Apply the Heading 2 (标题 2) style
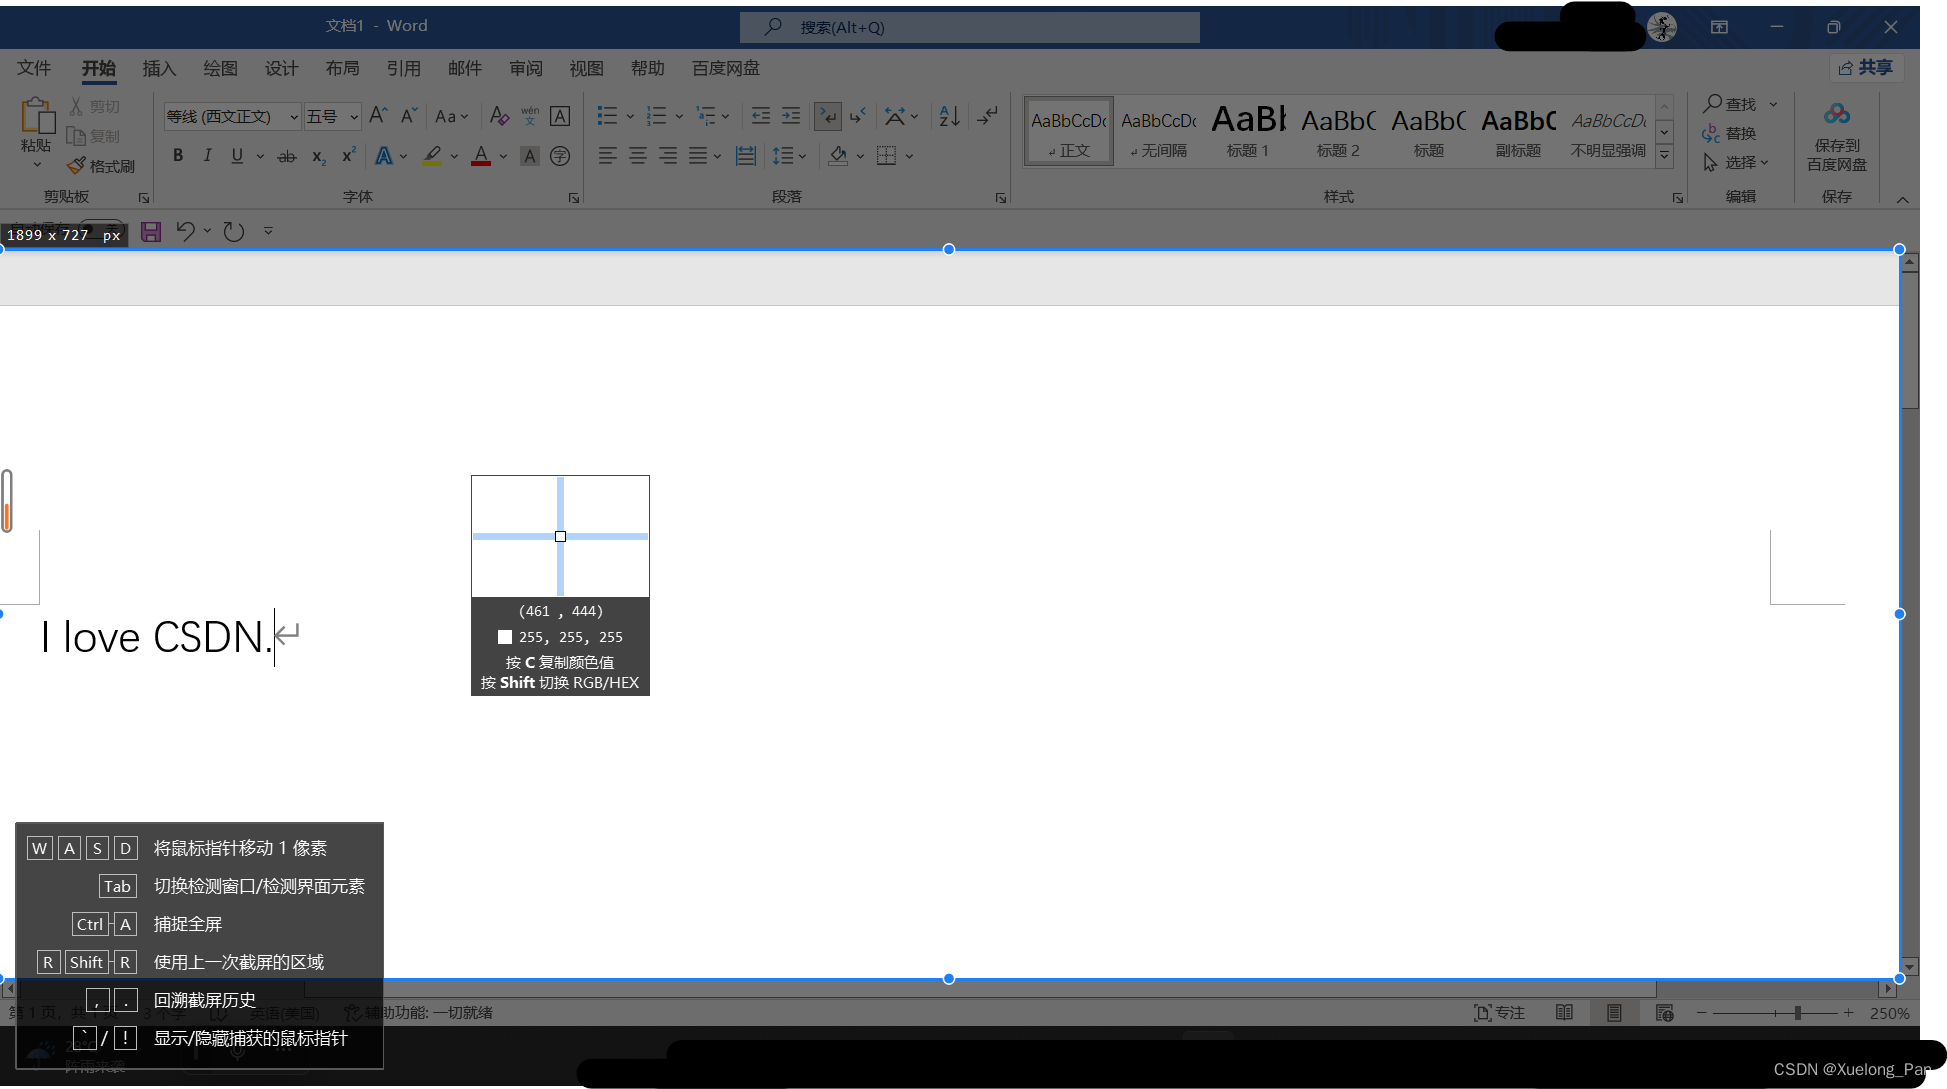This screenshot has height=1089, width=1947. point(1338,131)
